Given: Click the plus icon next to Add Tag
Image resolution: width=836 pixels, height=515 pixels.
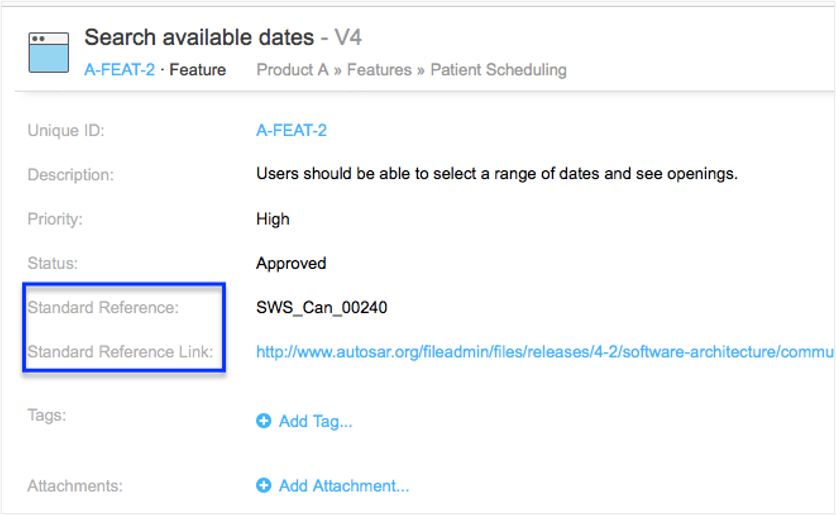Looking at the screenshot, I should pos(264,421).
